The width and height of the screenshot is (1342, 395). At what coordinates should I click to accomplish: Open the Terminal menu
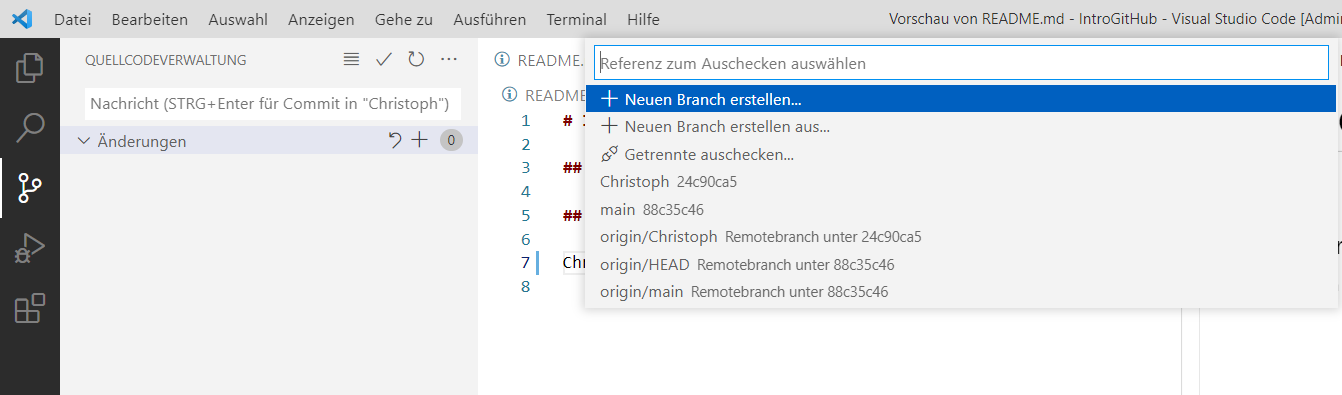tap(576, 19)
